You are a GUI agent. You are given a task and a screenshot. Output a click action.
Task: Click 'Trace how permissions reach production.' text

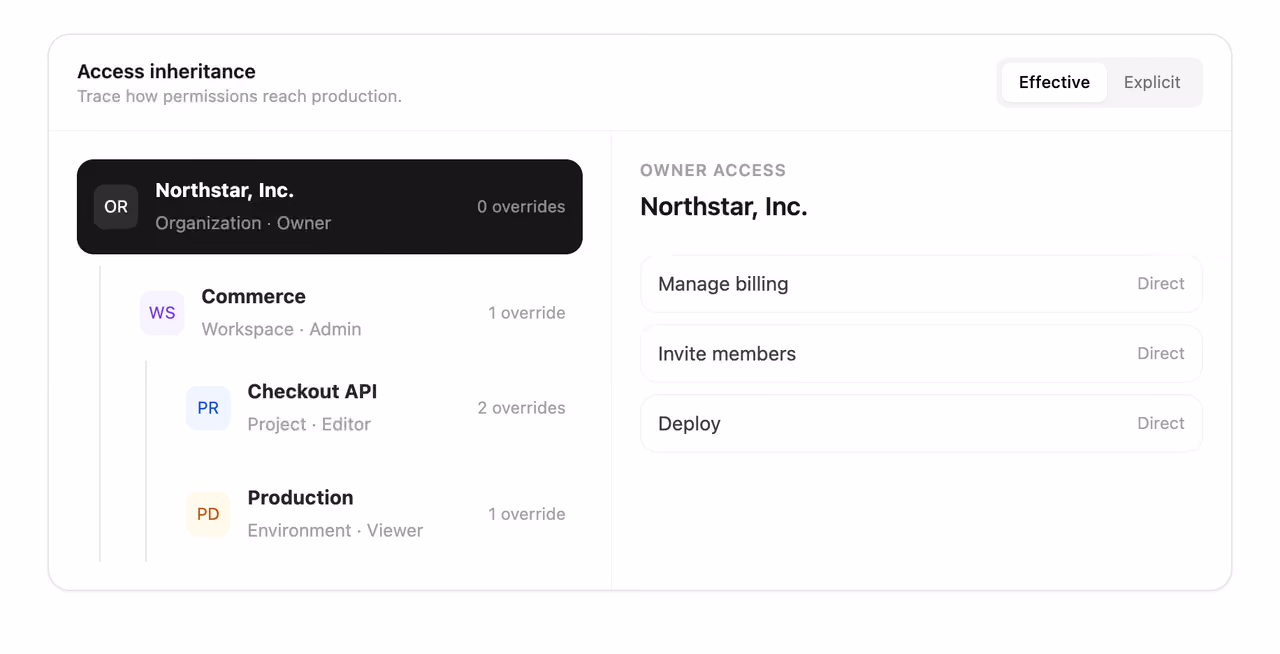(239, 97)
